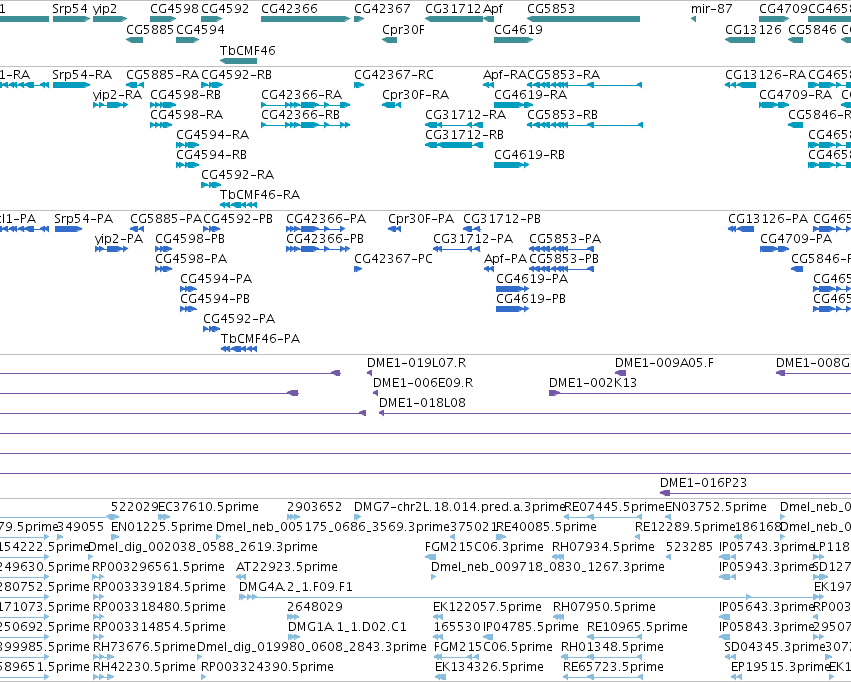851x682 pixels.
Task: Click the CG5885 gene label
Action: (x=150, y=30)
